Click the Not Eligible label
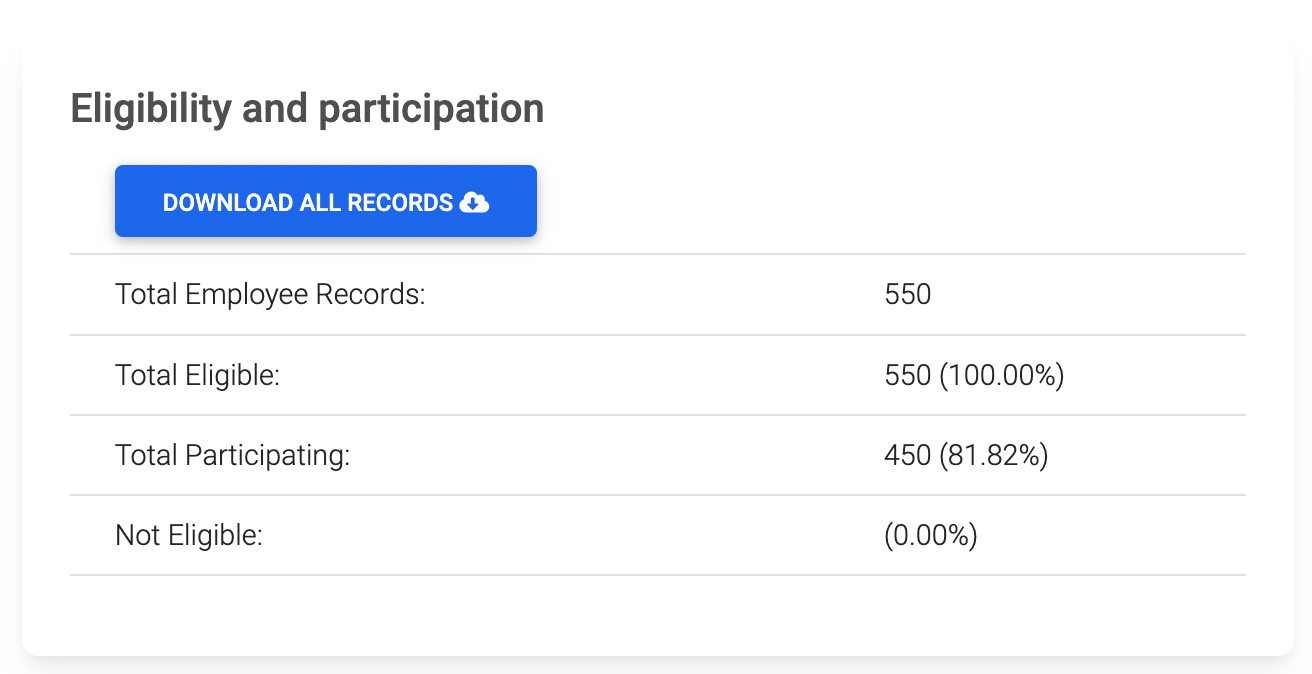 [x=189, y=536]
